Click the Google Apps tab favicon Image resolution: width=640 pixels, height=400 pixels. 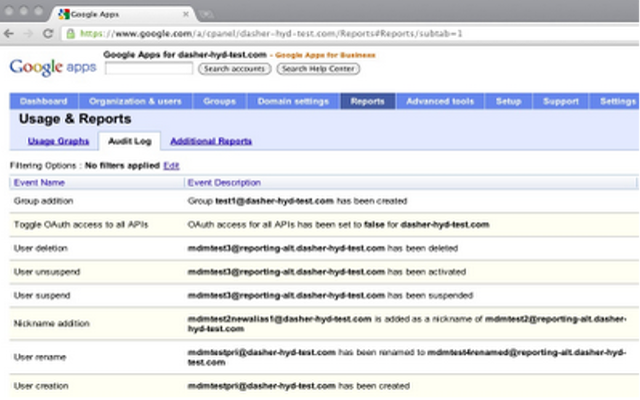point(64,14)
